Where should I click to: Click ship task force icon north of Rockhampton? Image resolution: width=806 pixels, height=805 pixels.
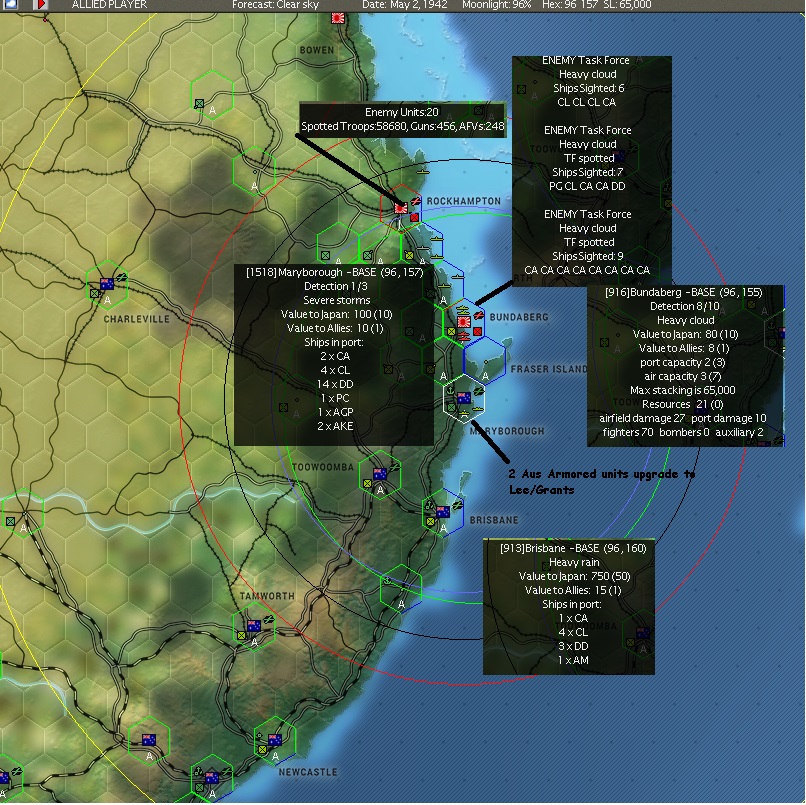click(x=423, y=172)
